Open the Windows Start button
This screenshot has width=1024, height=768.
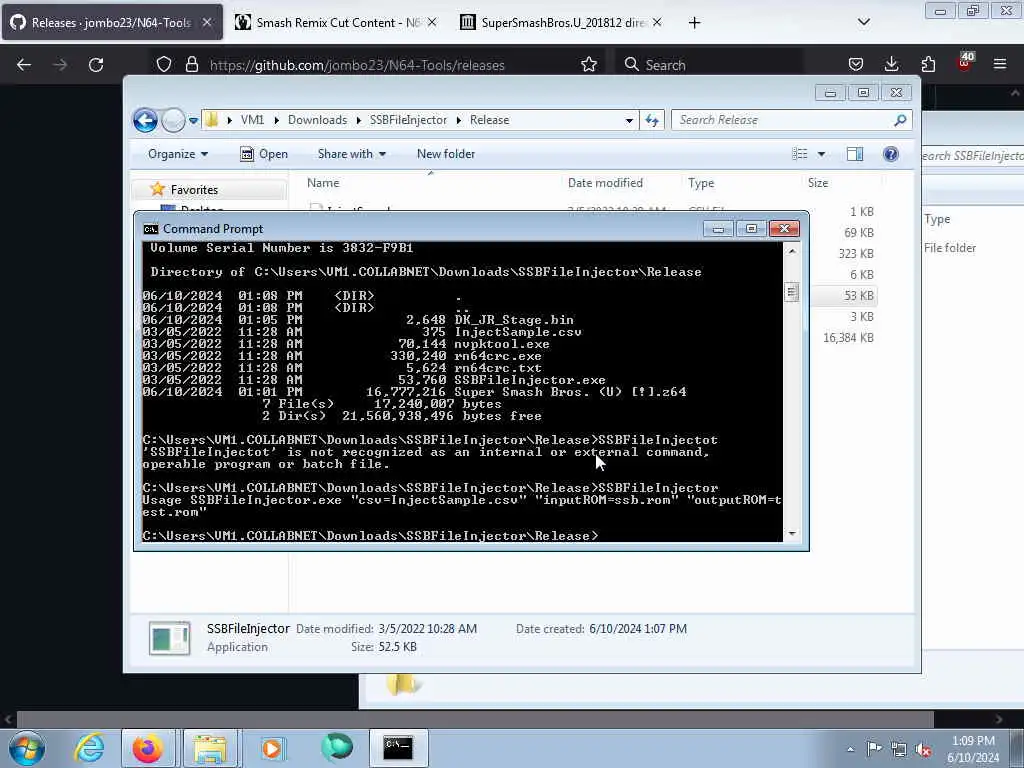click(27, 748)
